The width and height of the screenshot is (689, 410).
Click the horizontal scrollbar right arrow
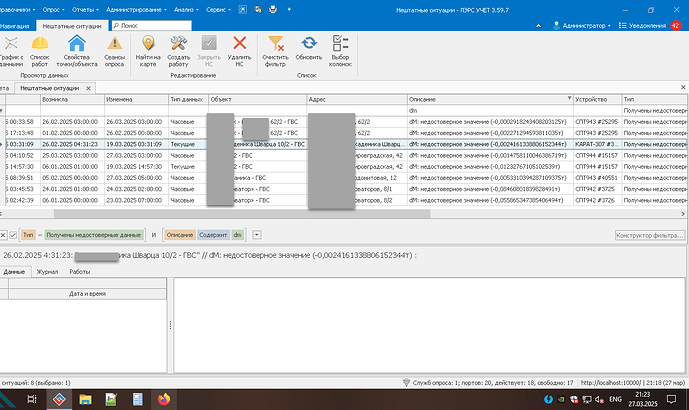click(x=683, y=214)
